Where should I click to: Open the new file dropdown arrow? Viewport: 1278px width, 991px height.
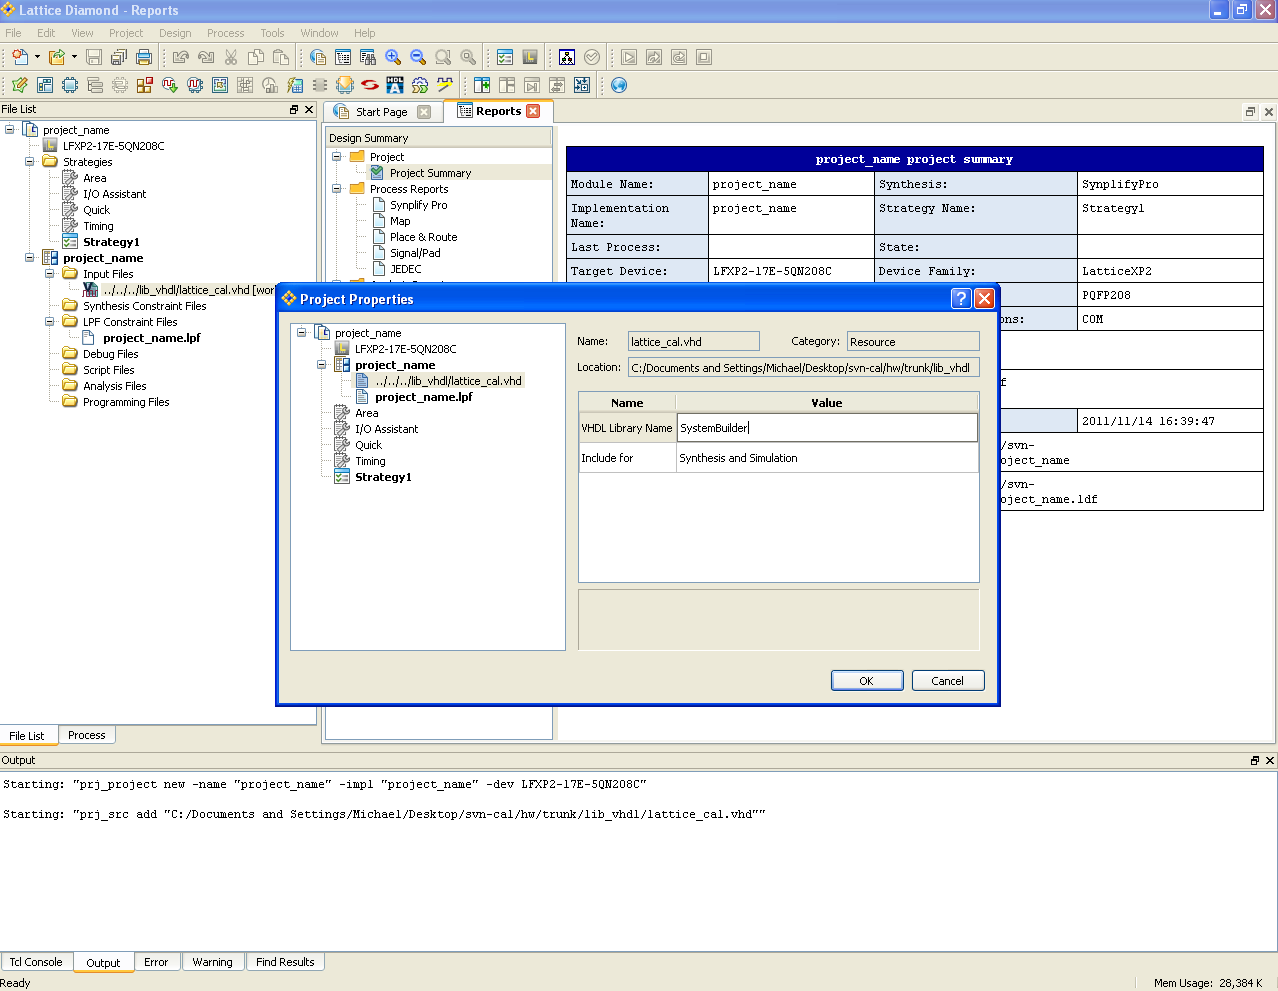37,58
